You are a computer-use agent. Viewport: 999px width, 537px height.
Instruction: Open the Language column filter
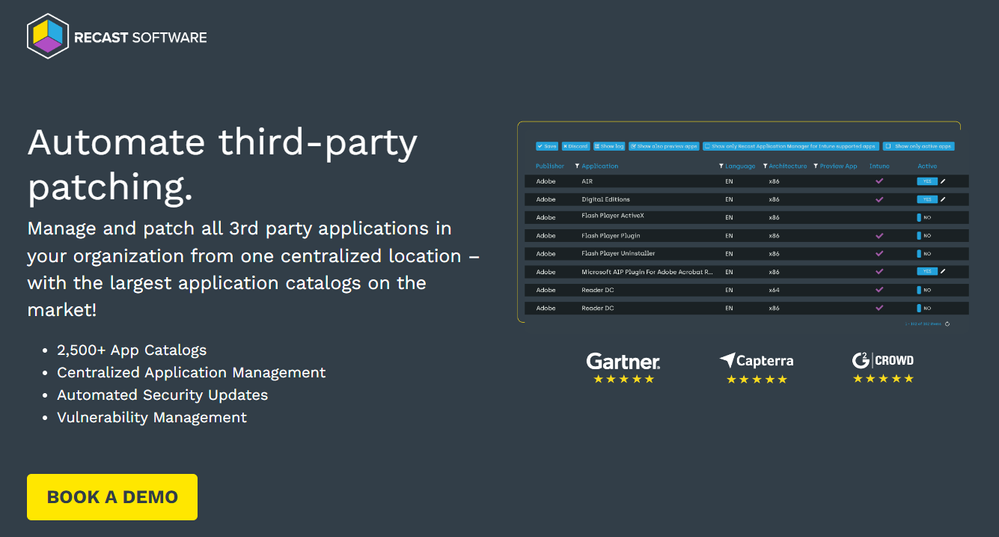(722, 166)
